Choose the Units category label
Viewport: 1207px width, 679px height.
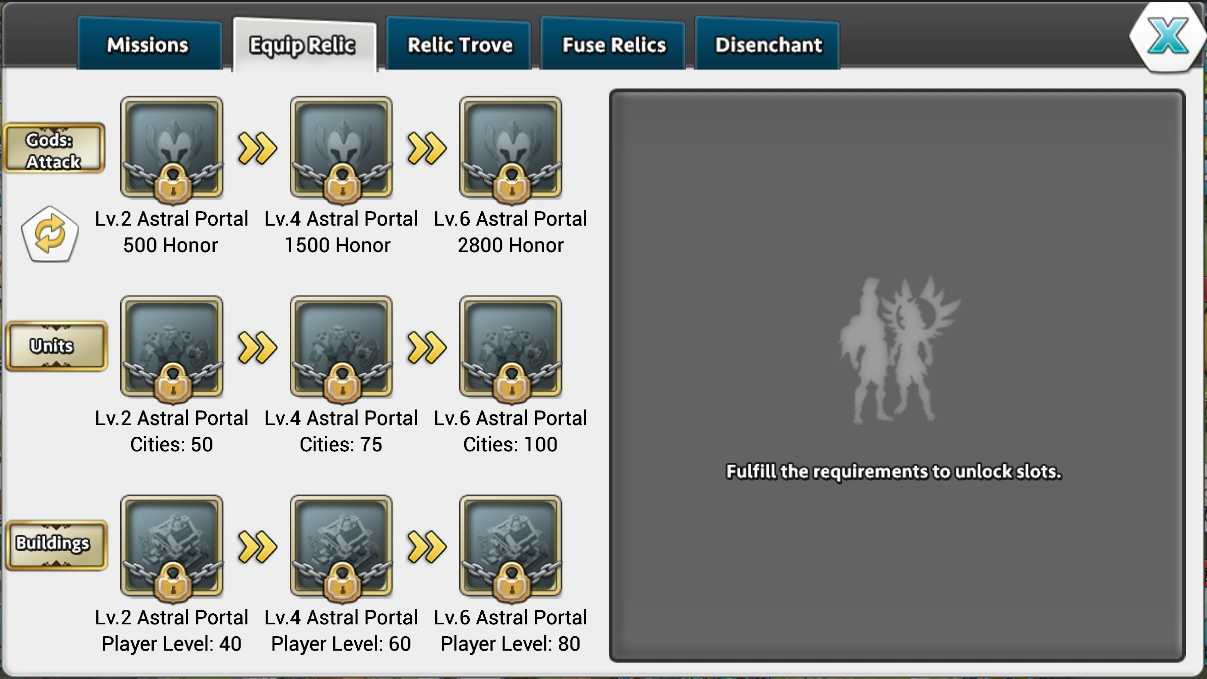click(54, 346)
